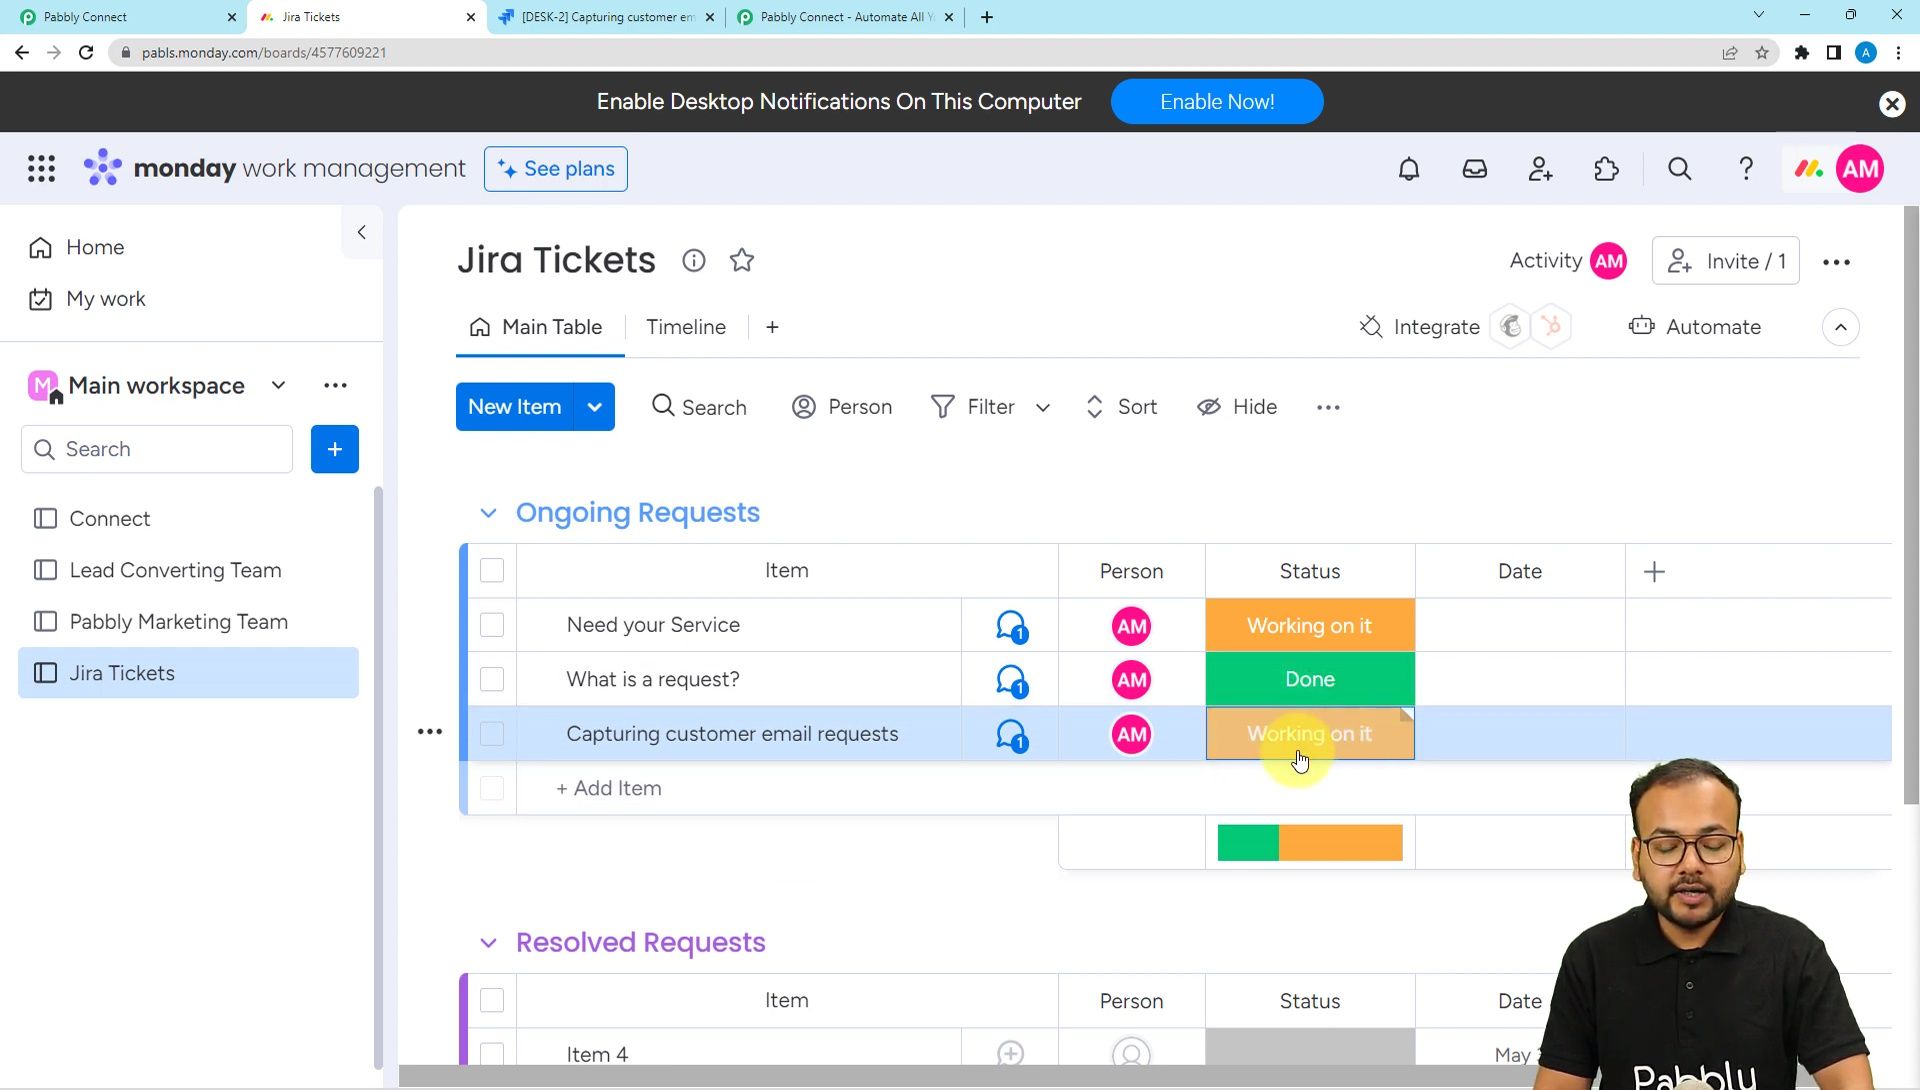Screen dimensions: 1920x1090
Task: Select all items in Resolved Requests
Action: (492, 1001)
